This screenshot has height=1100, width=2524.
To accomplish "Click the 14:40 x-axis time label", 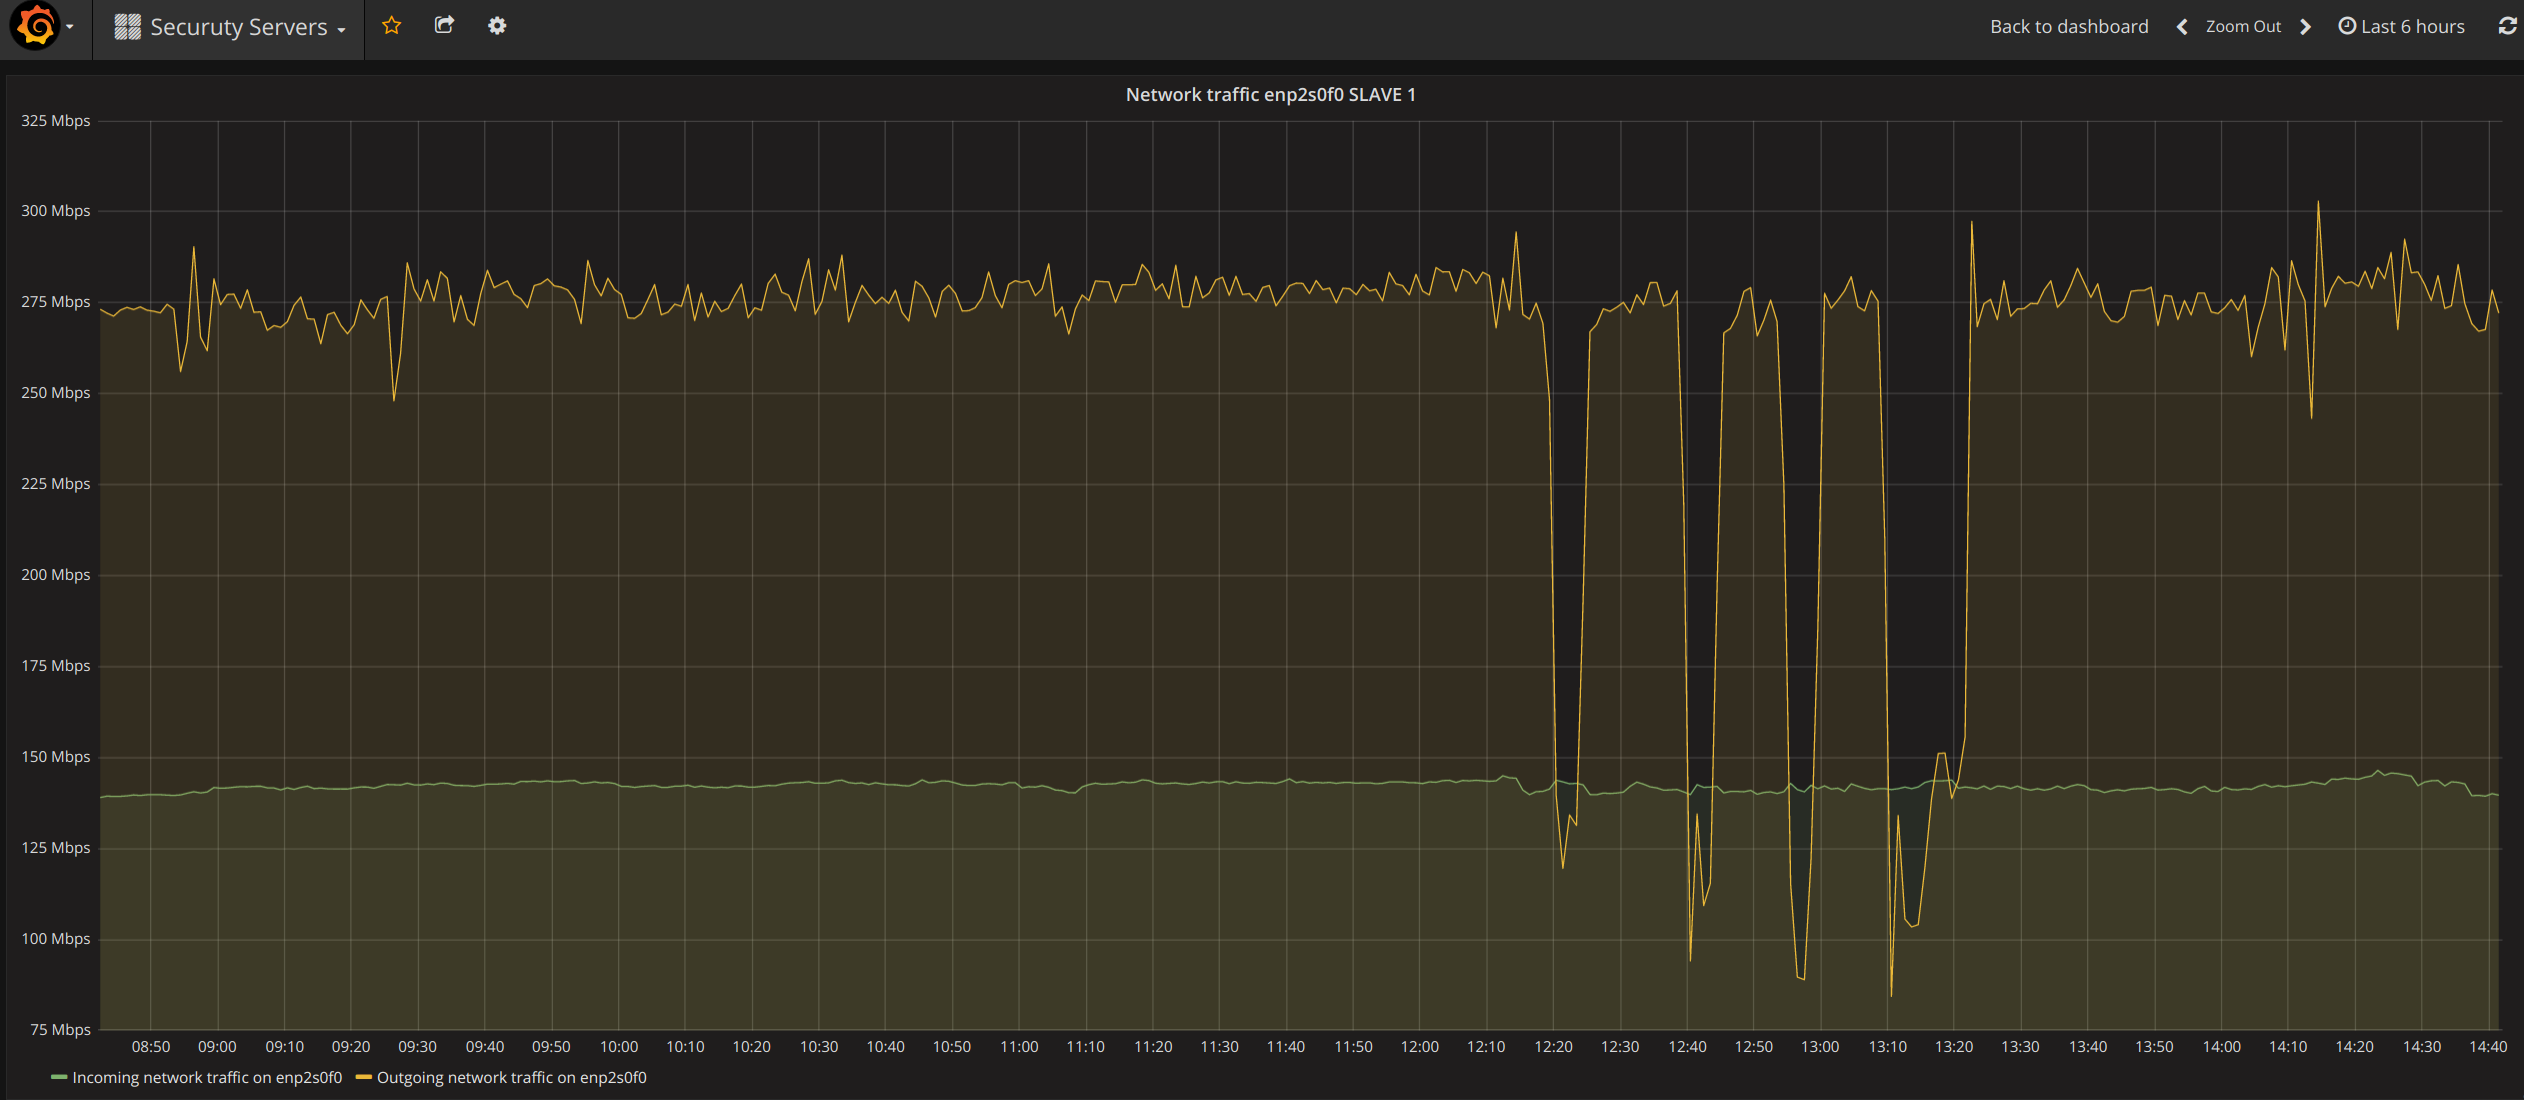I will click(x=2488, y=1047).
